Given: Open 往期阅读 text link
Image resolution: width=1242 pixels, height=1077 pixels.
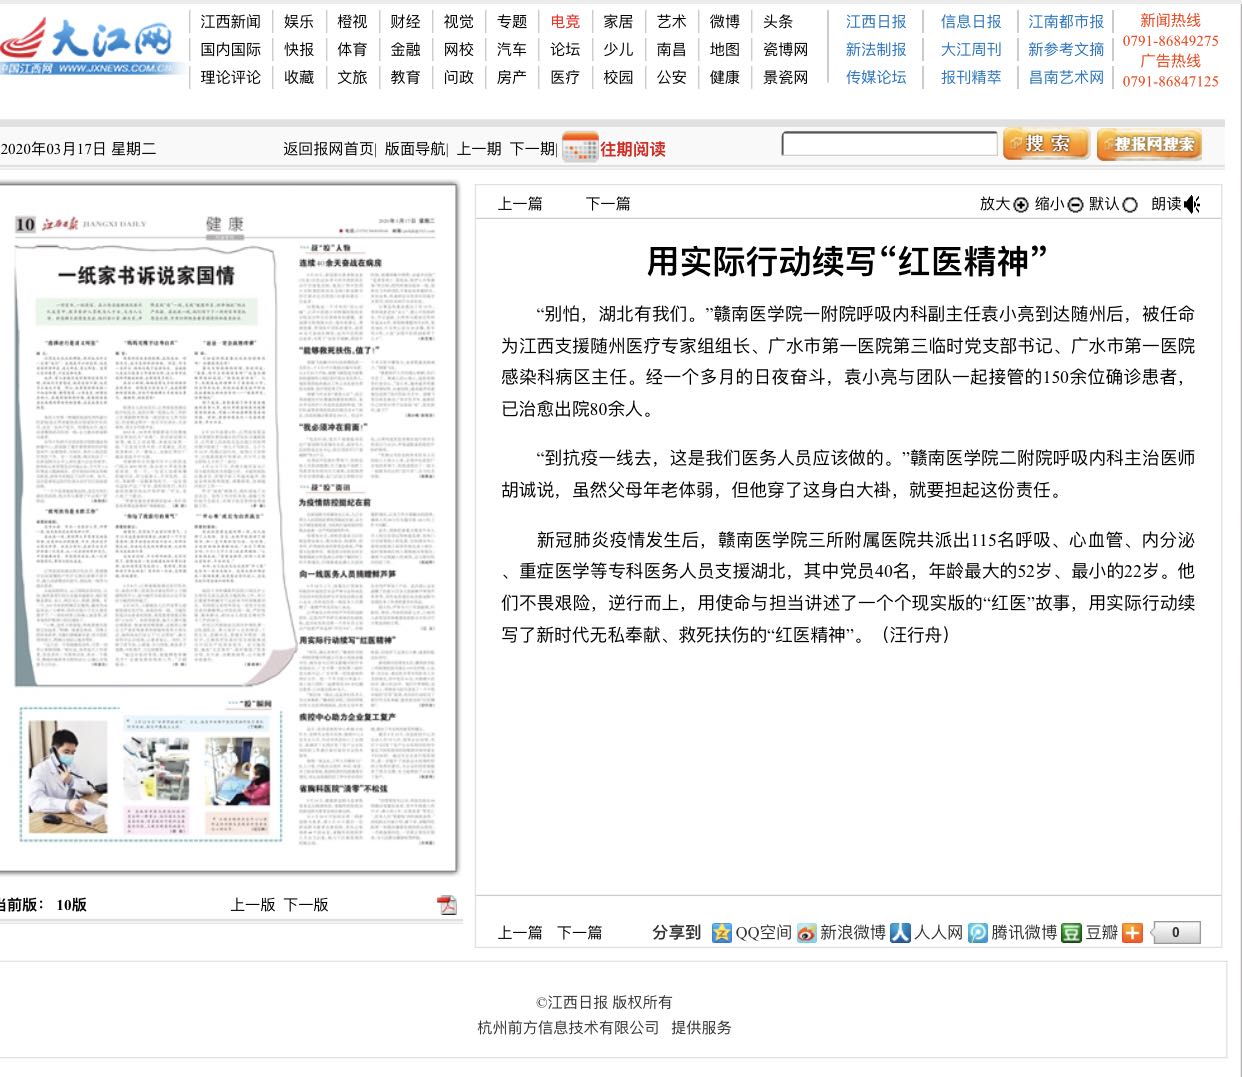Looking at the screenshot, I should [x=633, y=149].
